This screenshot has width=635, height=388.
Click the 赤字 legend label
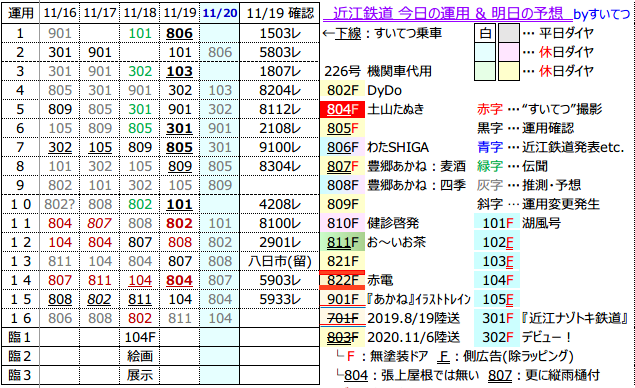click(490, 109)
